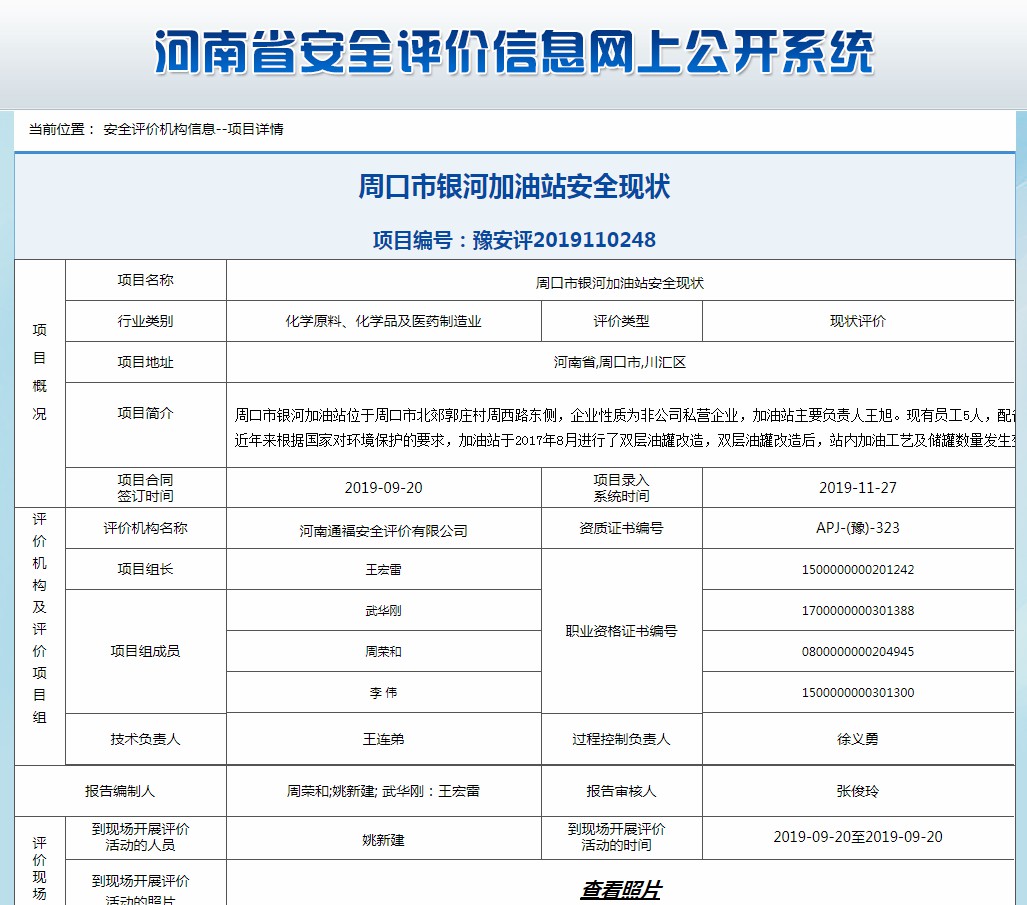Click the 技术负责人 label cell
The height and width of the screenshot is (905, 1027).
click(x=145, y=739)
